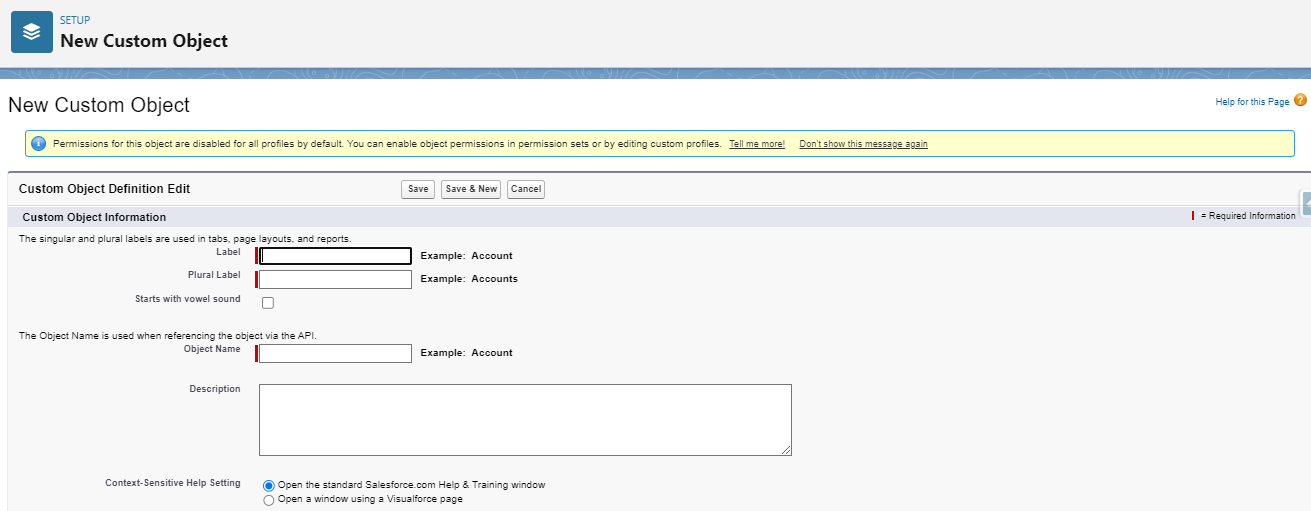Viewport: 1311px width, 511px height.
Task: Cancel the custom object creation
Action: click(525, 189)
